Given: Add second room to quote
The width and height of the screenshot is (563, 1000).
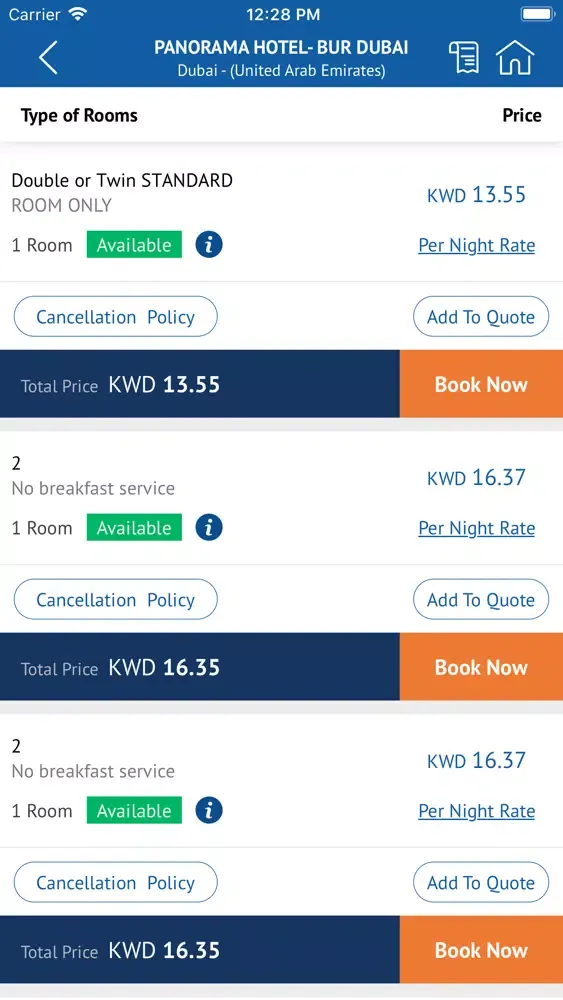Looking at the screenshot, I should pos(481,599).
